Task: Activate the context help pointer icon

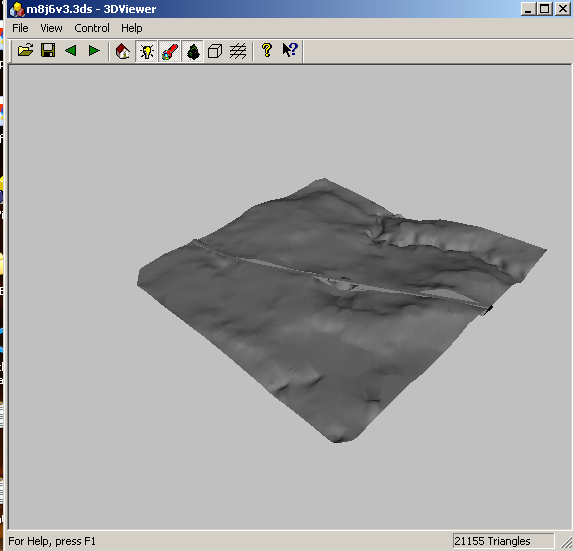Action: click(x=290, y=51)
